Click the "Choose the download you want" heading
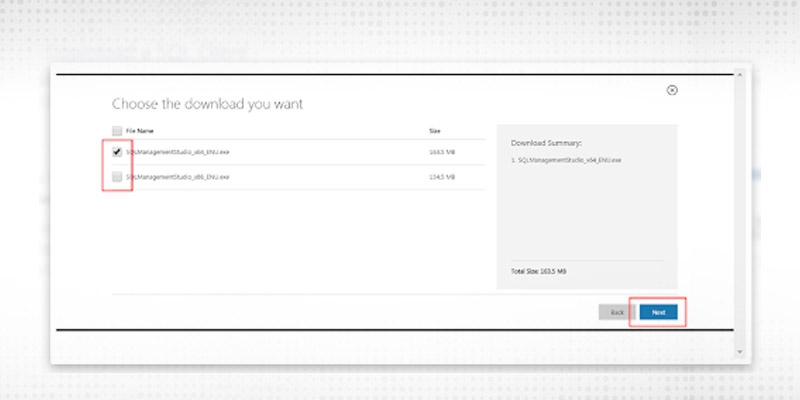Screen dimensions: 800x400 [x=207, y=104]
